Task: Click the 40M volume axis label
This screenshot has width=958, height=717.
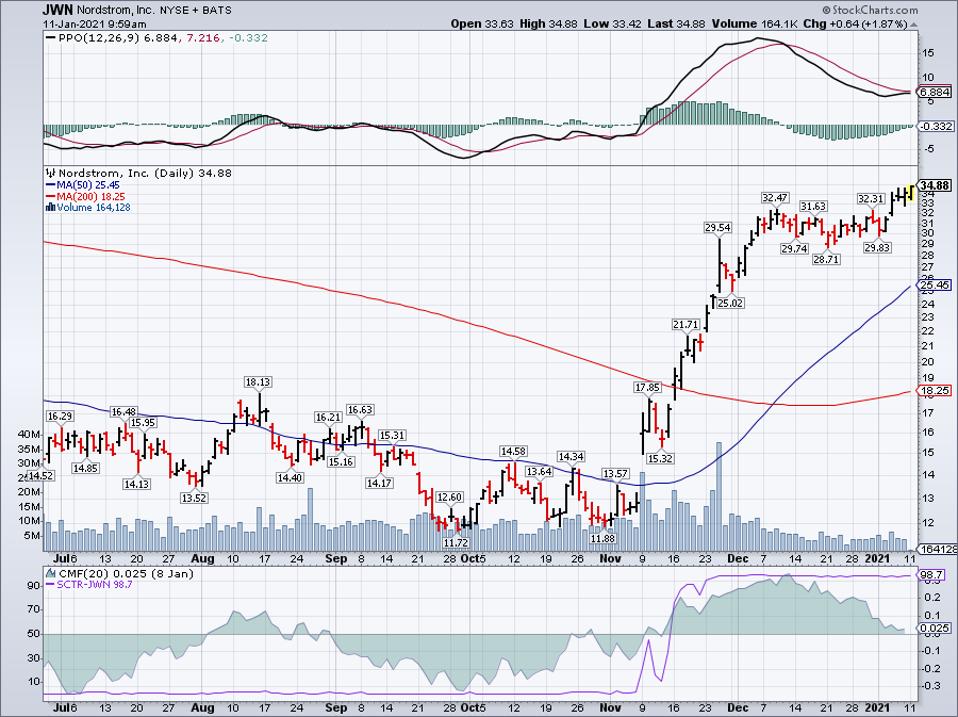Action: pos(30,434)
